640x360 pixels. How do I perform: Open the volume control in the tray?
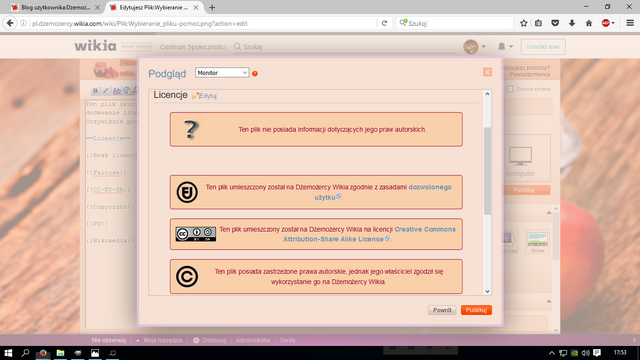(586, 353)
